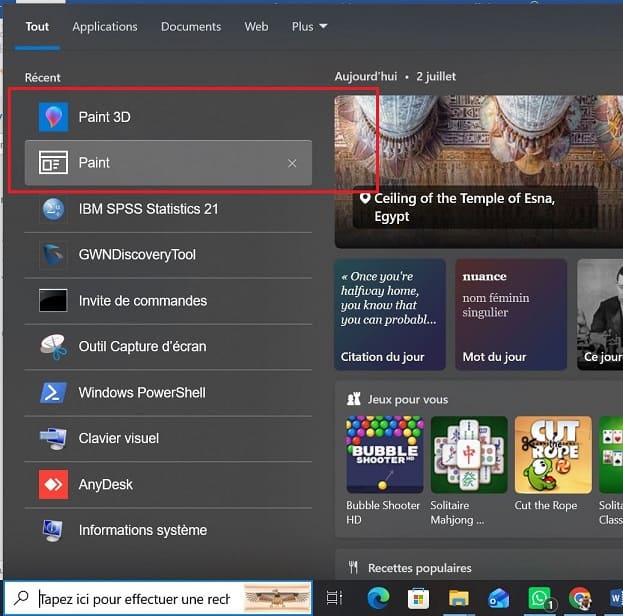Click the AnyDesk label text
The height and width of the screenshot is (616, 623).
(106, 484)
